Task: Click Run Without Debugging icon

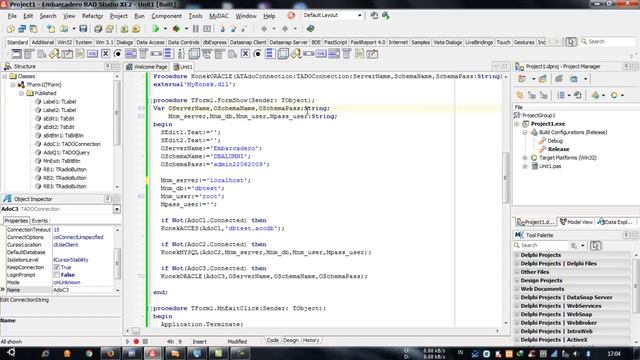Action: tap(176, 29)
